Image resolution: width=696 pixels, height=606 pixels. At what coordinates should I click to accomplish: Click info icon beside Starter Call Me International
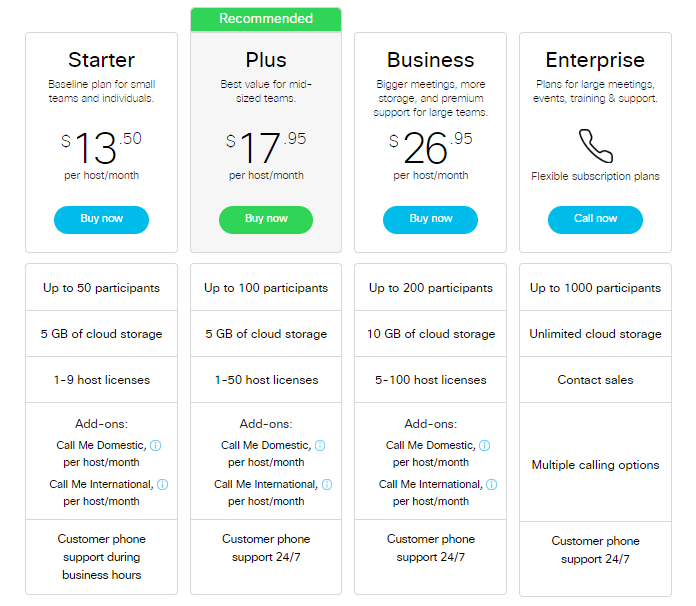point(162,484)
